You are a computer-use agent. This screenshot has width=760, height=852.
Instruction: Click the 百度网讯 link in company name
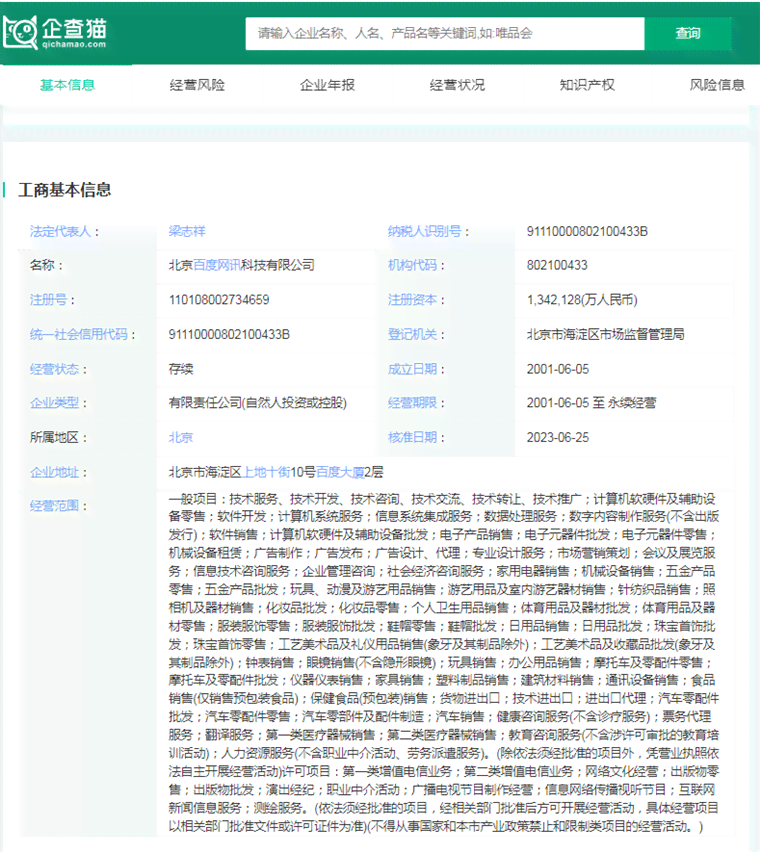tap(217, 265)
